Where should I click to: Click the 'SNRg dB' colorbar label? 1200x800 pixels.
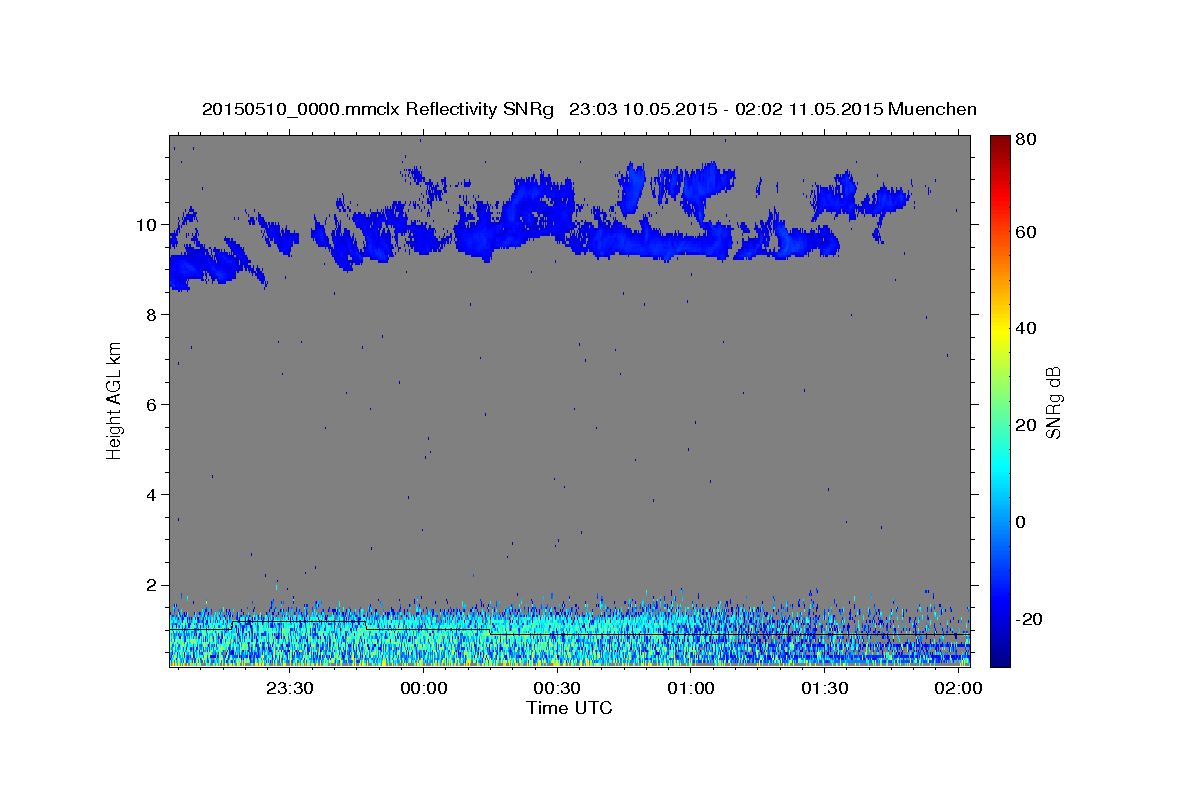click(1053, 402)
